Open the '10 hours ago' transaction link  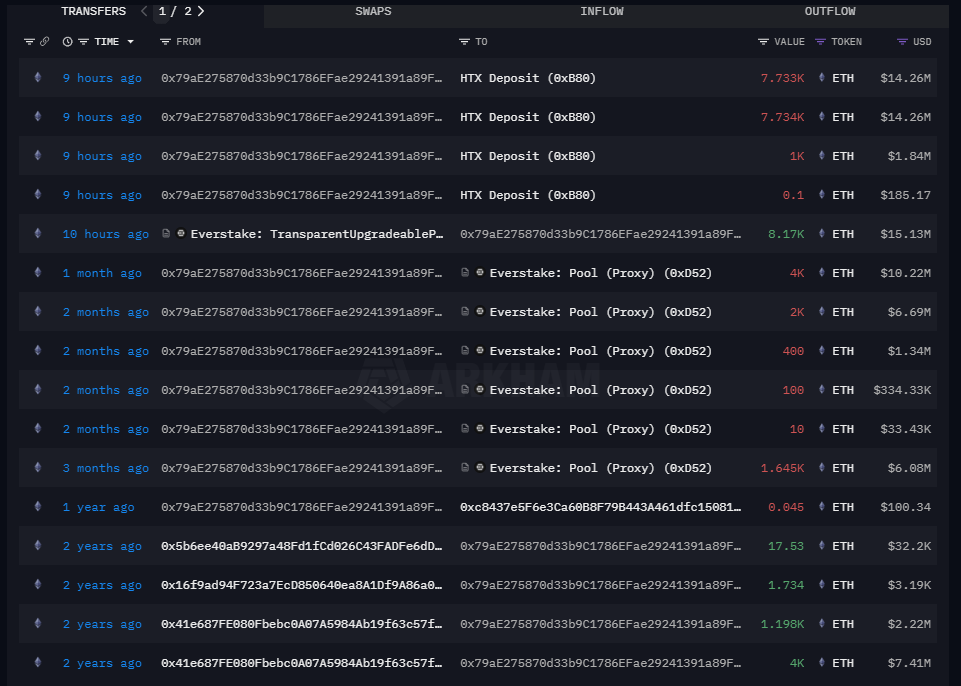tap(105, 234)
